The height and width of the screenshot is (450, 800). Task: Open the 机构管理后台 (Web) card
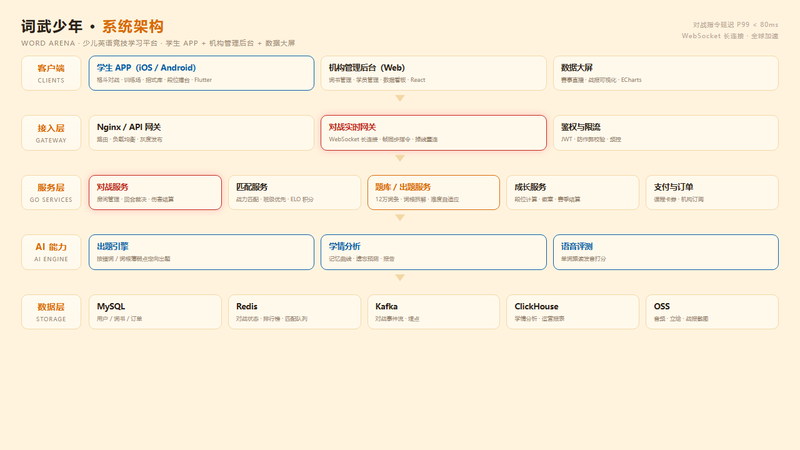click(433, 73)
